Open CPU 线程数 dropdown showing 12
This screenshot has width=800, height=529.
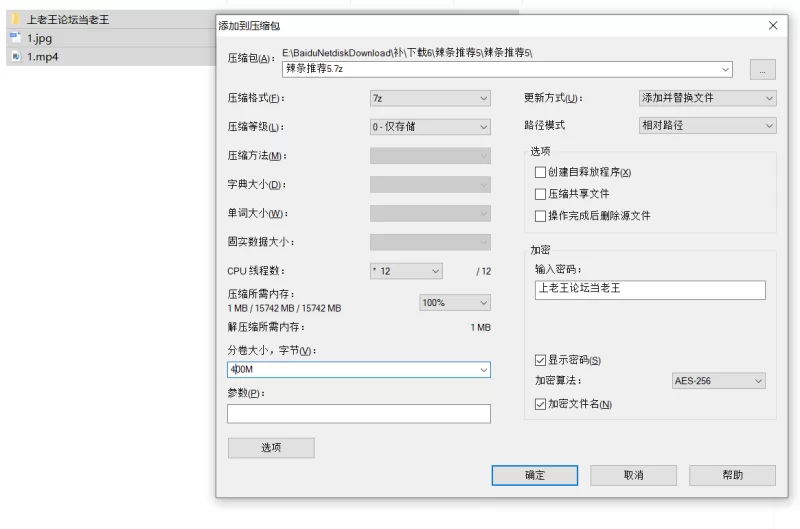pyautogui.click(x=406, y=271)
